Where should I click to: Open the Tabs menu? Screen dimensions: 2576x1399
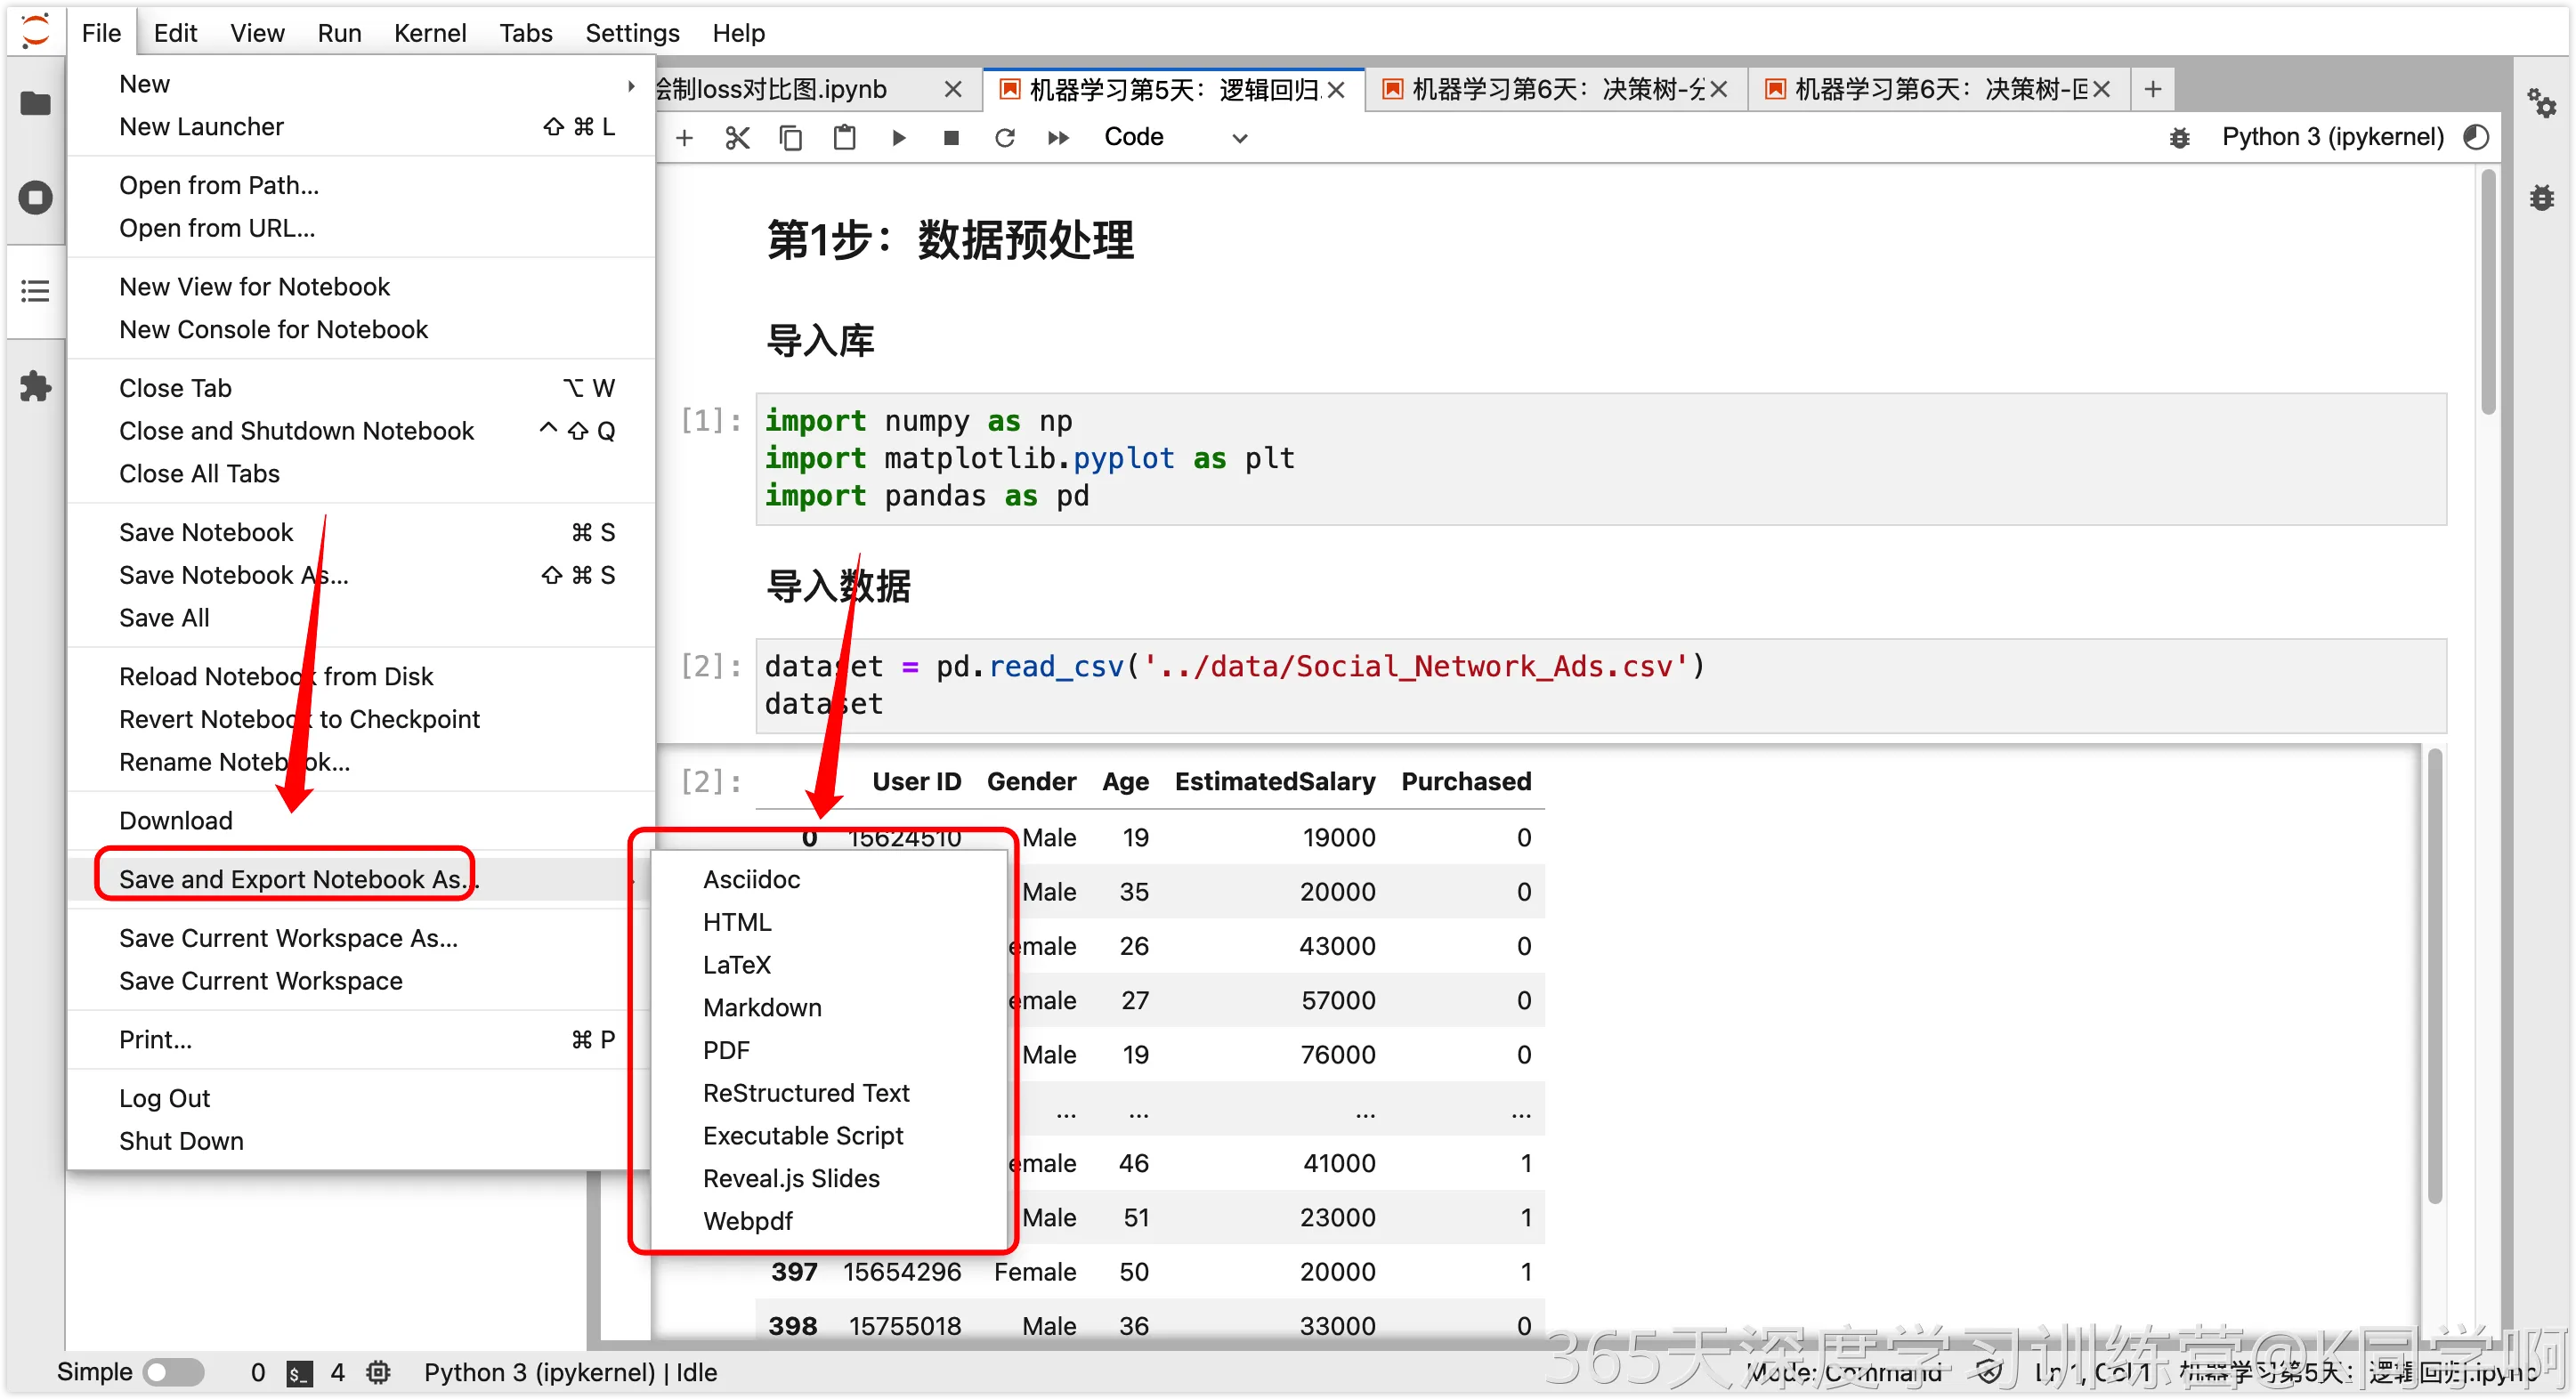coord(526,33)
